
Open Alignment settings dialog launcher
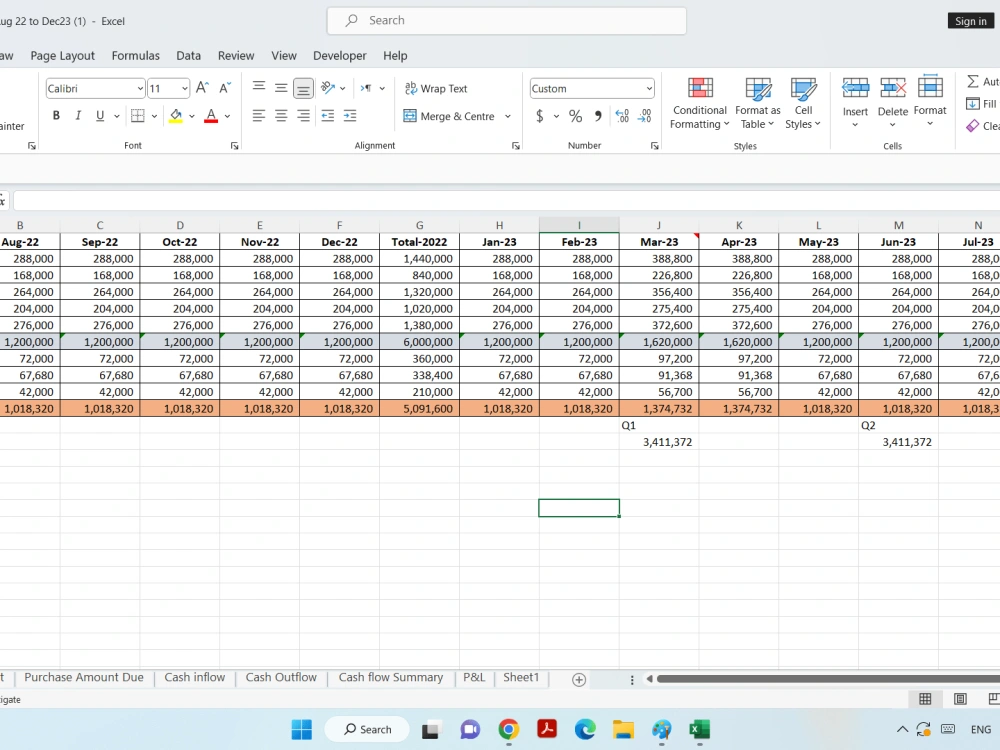515,146
